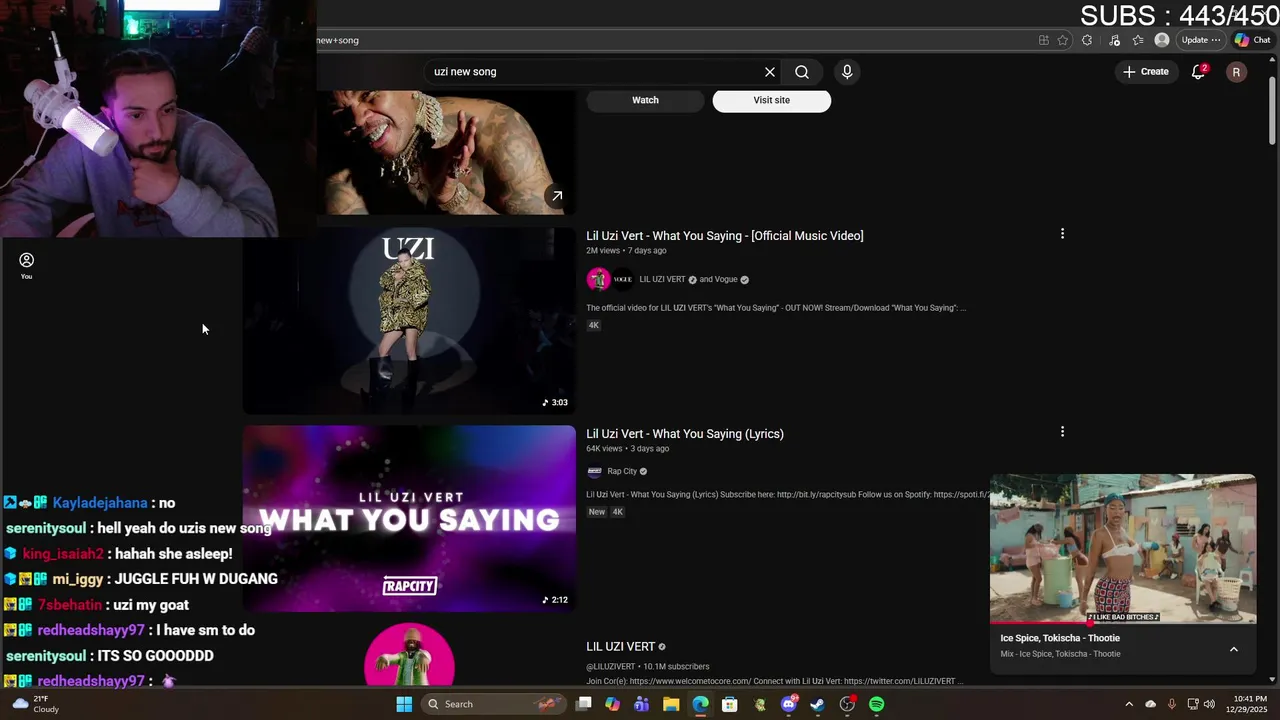The image size is (1280, 720).
Task: Click the Ice Spice Thootie miniplayer video
Action: (x=1123, y=549)
